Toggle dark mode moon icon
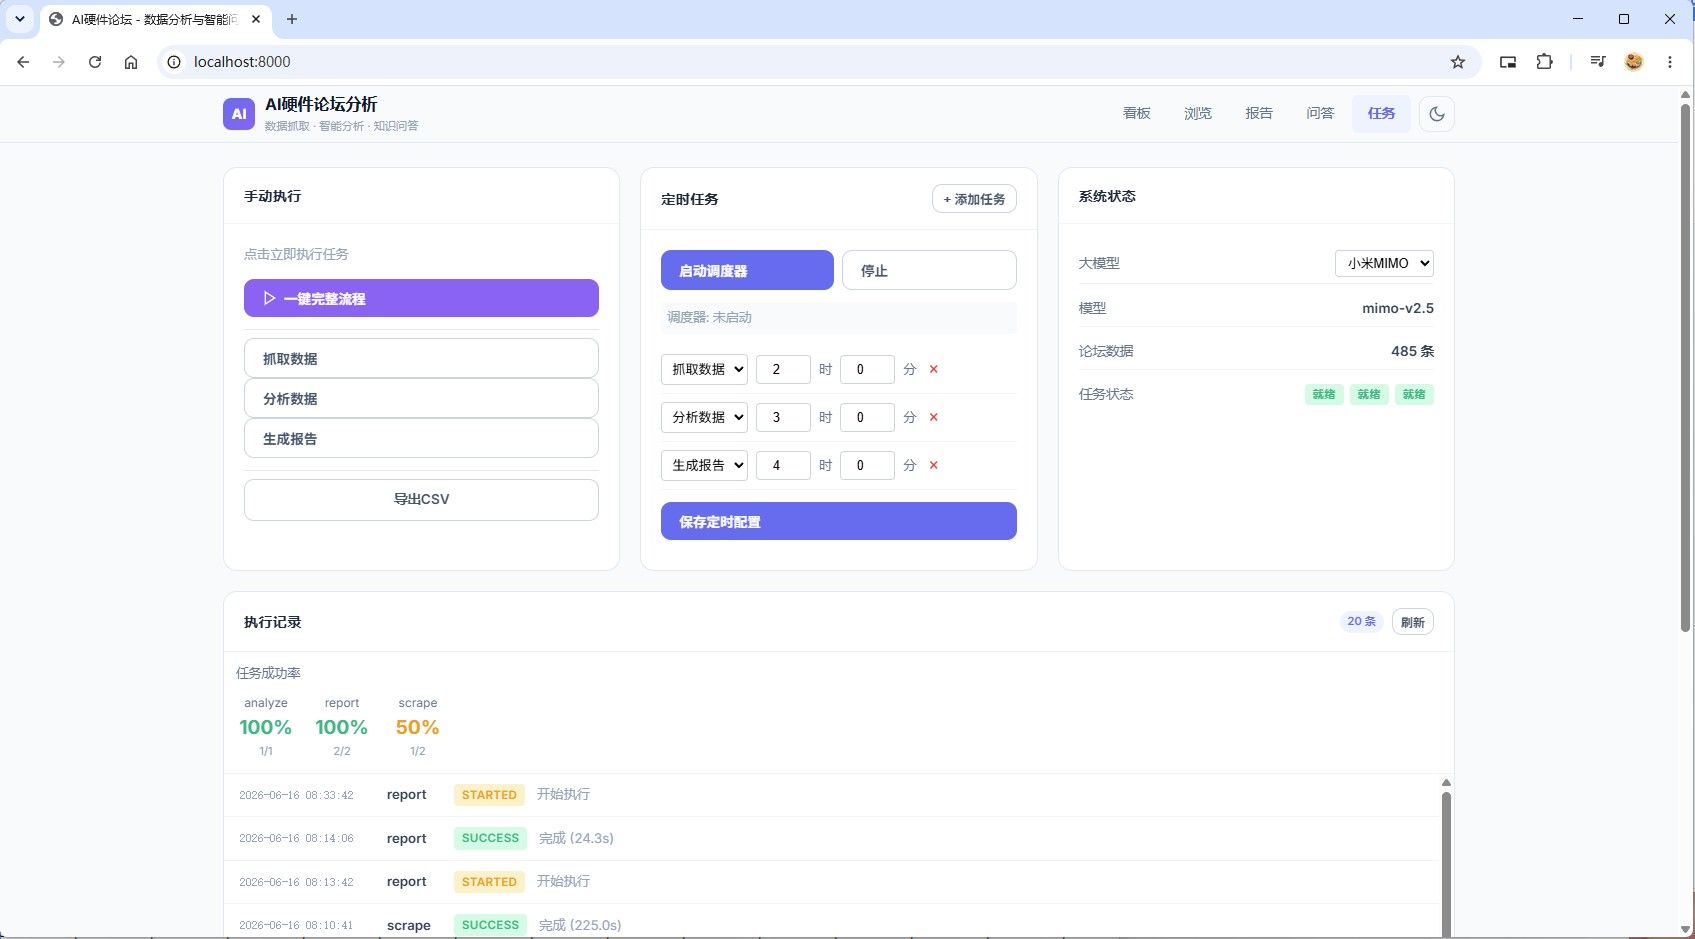Viewport: 1695px width, 939px height. coord(1436,114)
